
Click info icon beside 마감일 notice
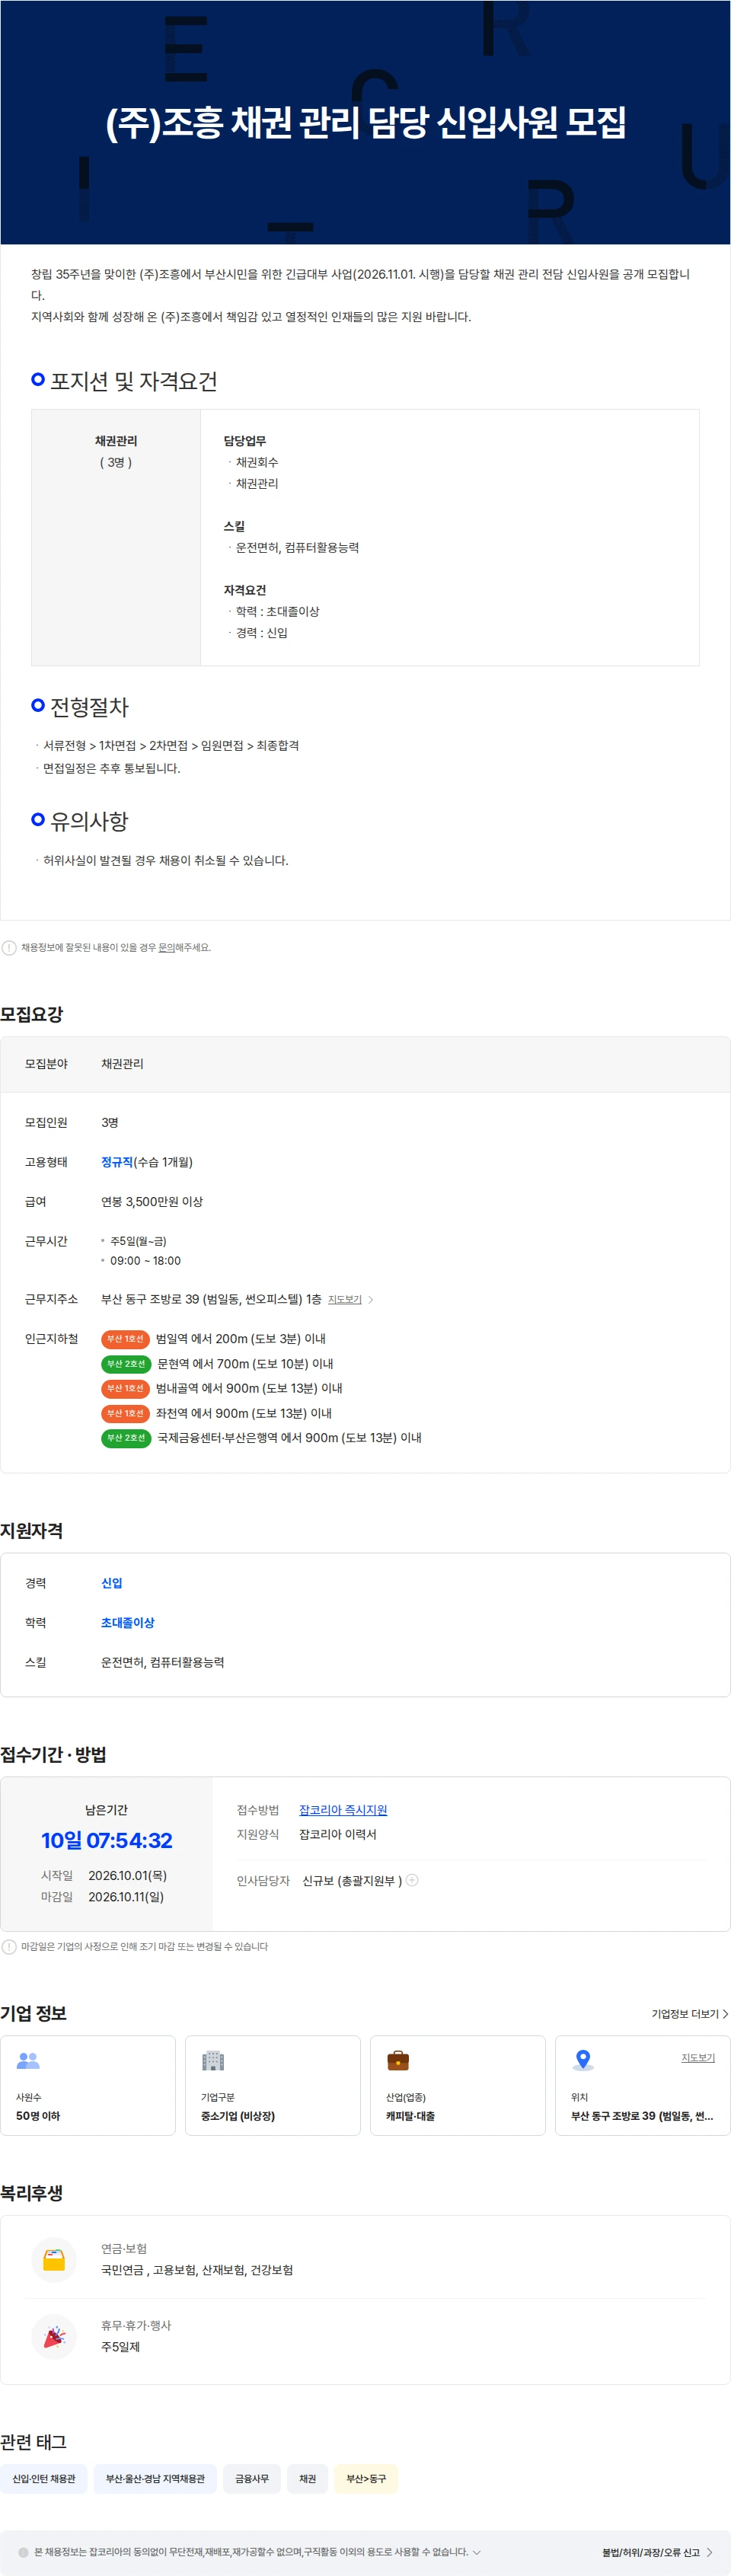click(9, 1946)
